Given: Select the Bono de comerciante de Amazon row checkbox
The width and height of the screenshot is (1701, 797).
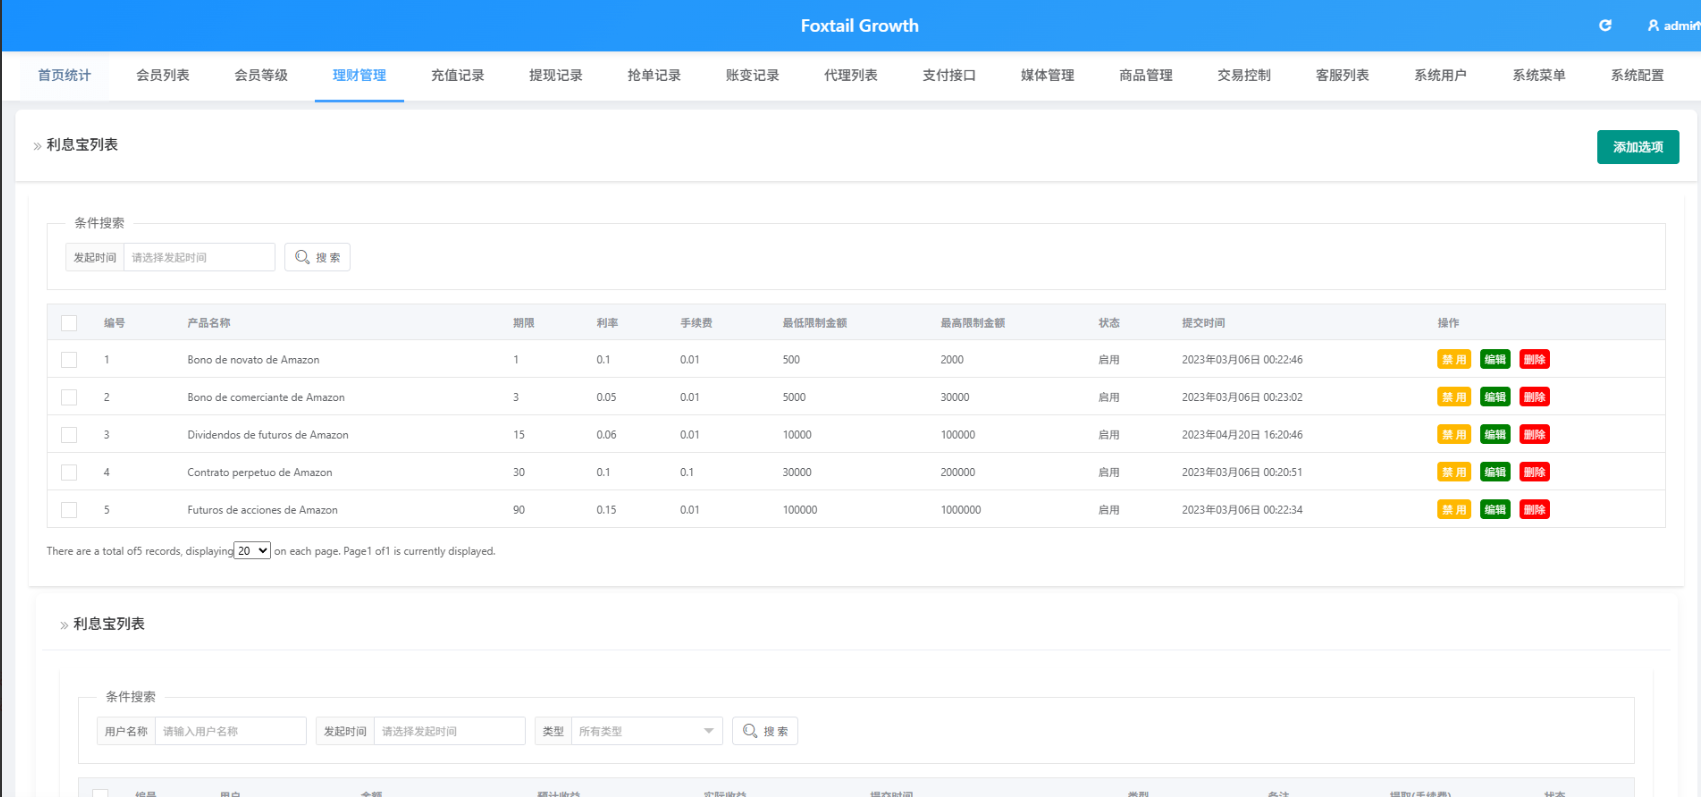Looking at the screenshot, I should 69,397.
